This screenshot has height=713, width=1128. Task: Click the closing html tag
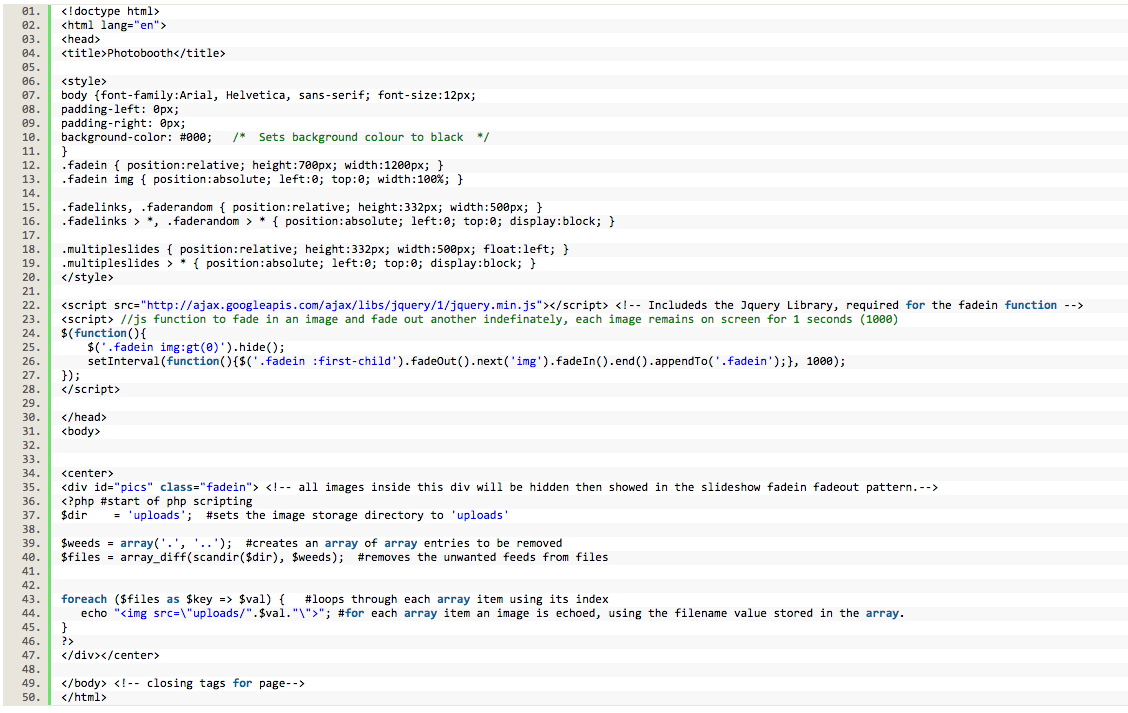[x=84, y=698]
